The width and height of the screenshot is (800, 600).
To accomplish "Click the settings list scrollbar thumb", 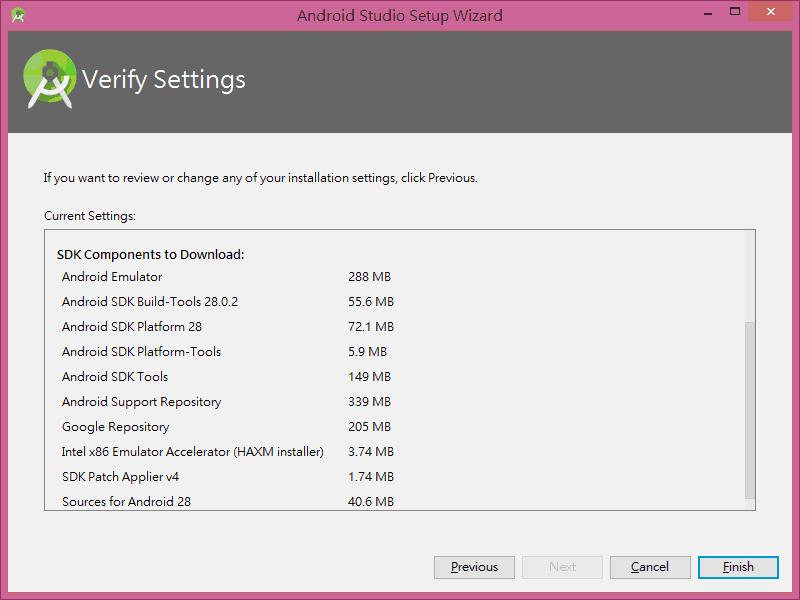I will (749, 410).
